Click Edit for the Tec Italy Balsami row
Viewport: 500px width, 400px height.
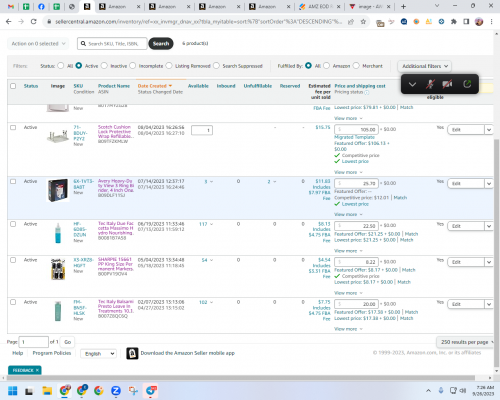466,304
